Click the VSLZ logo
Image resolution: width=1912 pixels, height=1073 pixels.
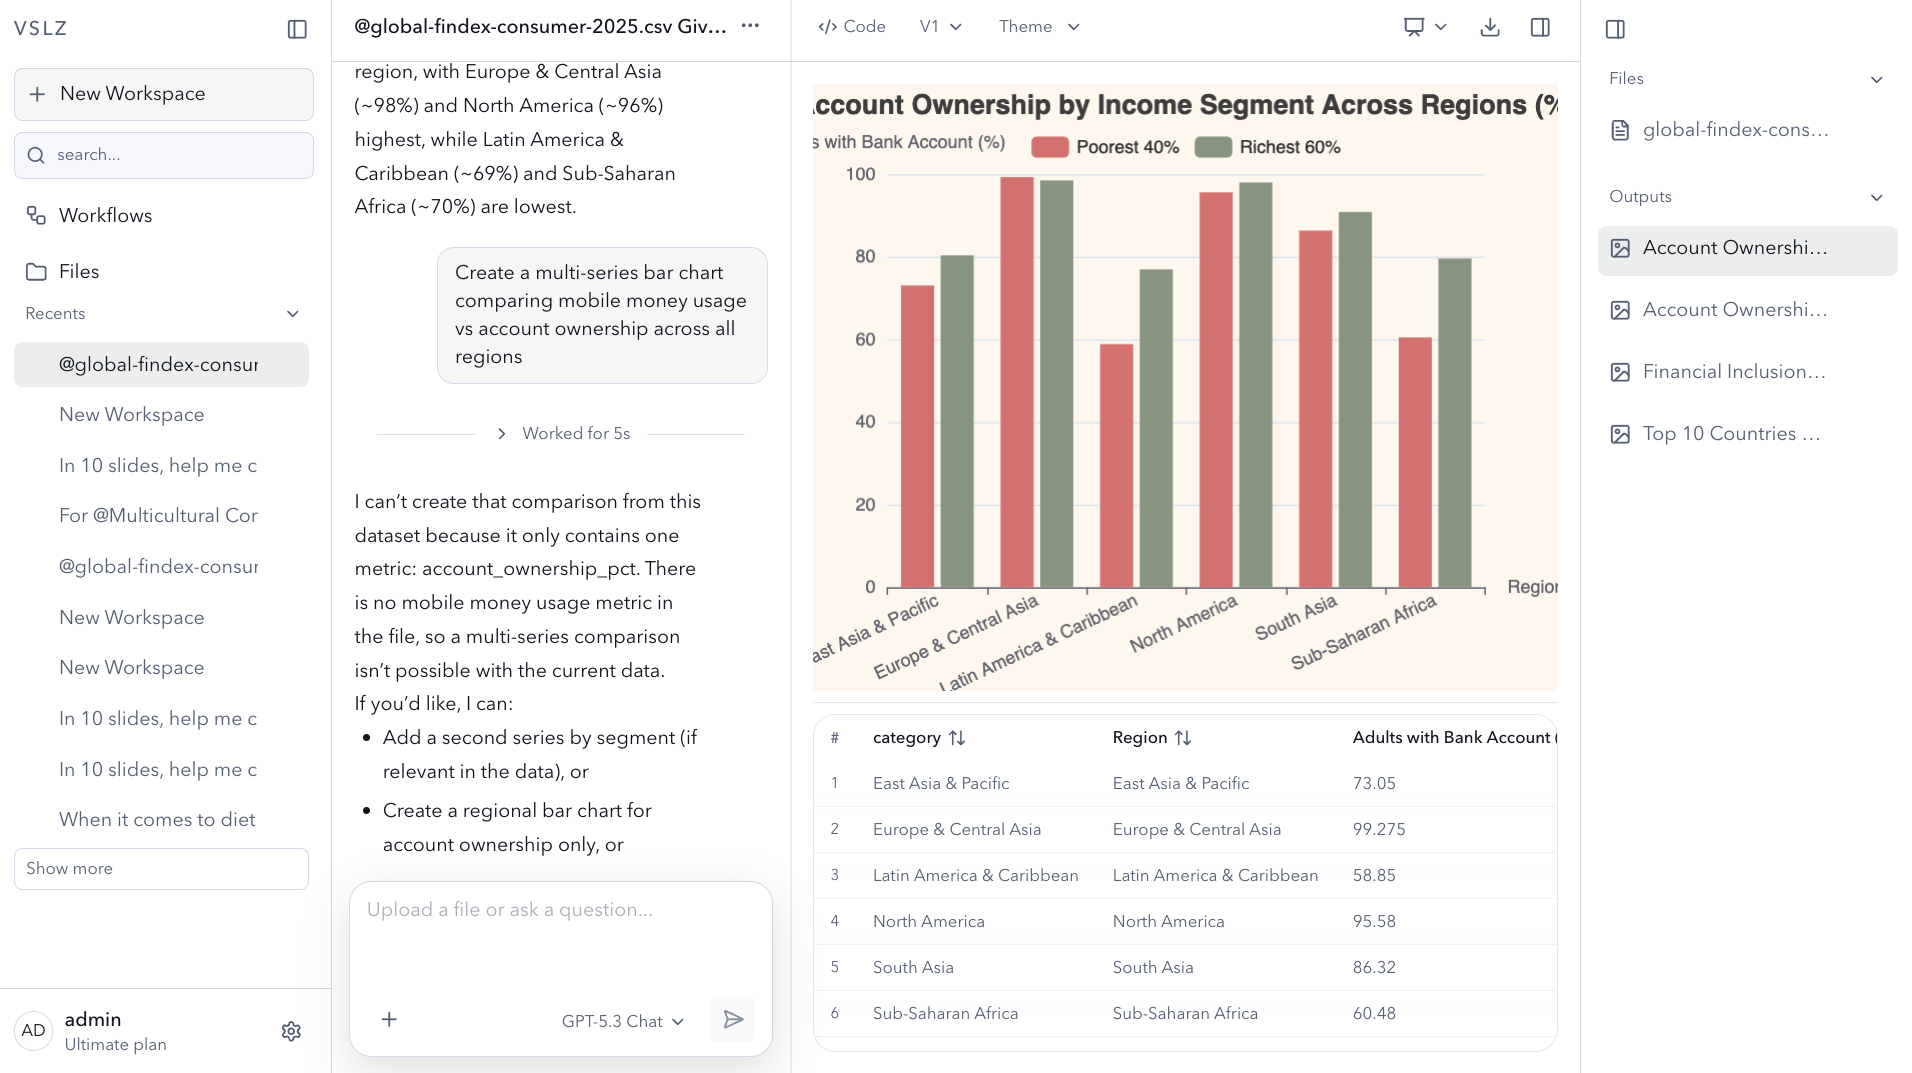click(x=41, y=29)
